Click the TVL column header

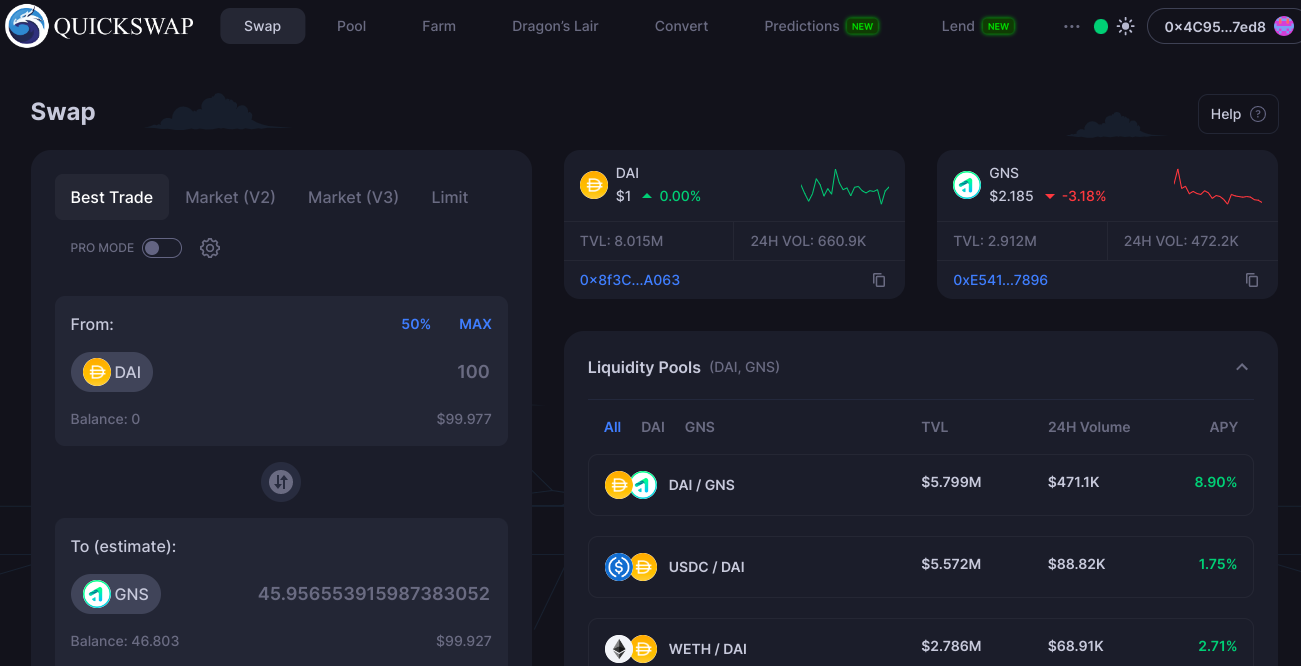935,427
